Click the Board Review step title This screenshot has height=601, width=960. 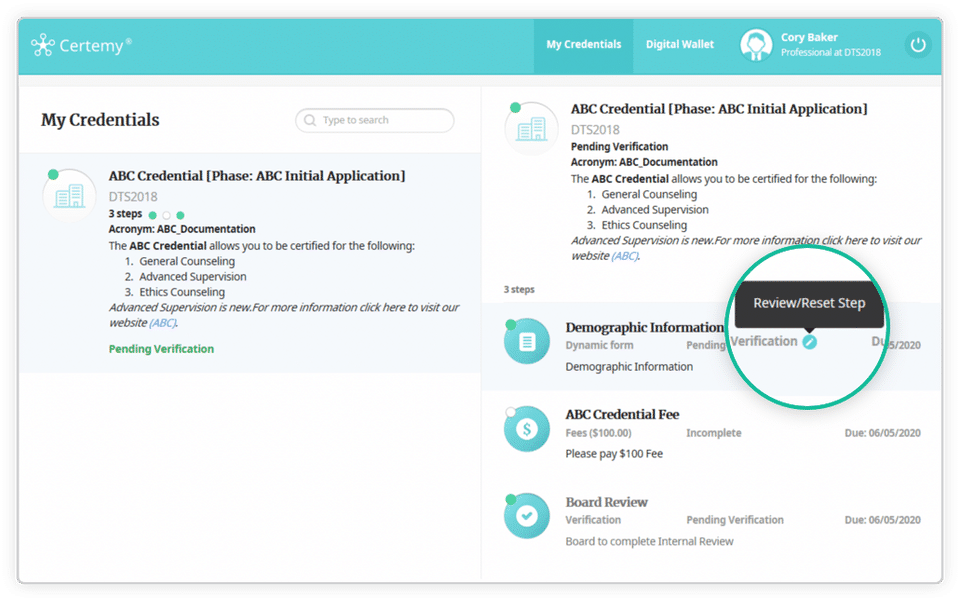coord(606,502)
